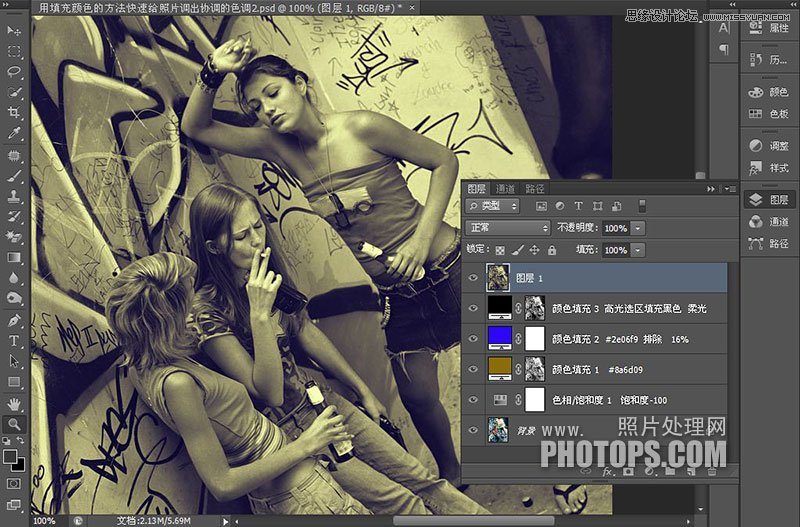Lock all for 图层 1
The height and width of the screenshot is (527, 800).
pos(552,250)
